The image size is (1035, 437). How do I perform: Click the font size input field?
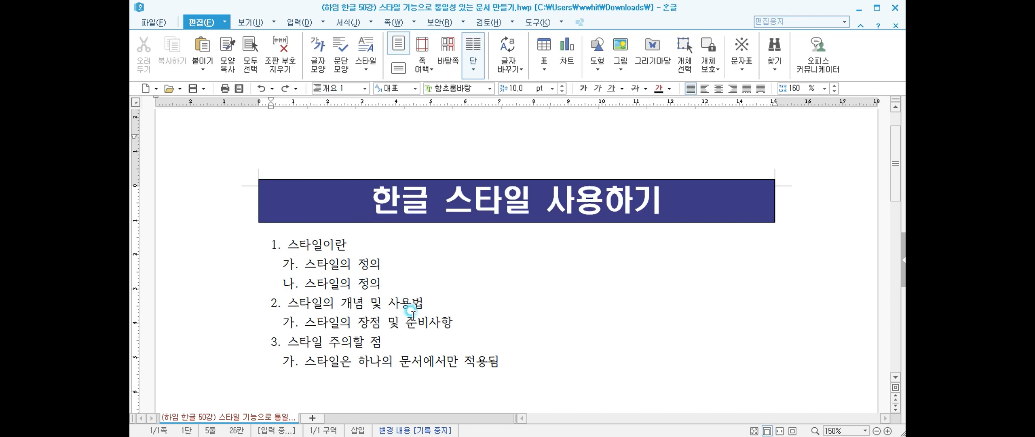tap(520, 88)
